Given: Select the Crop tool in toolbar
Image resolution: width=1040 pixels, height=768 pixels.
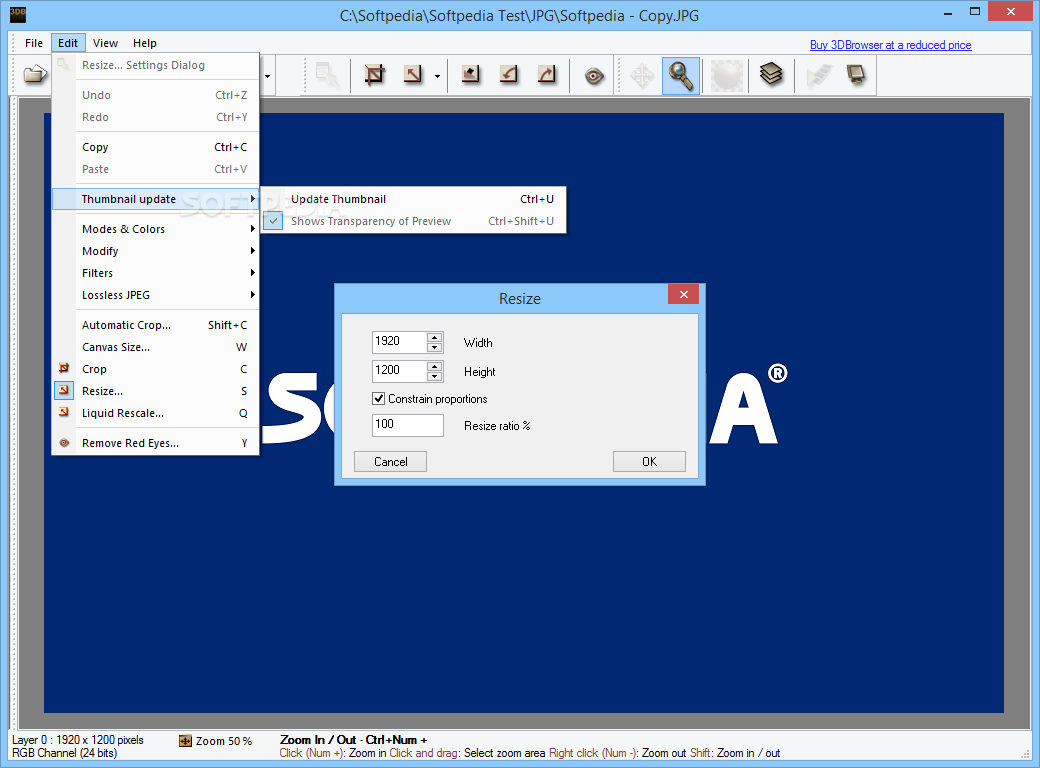Looking at the screenshot, I should click(x=375, y=74).
